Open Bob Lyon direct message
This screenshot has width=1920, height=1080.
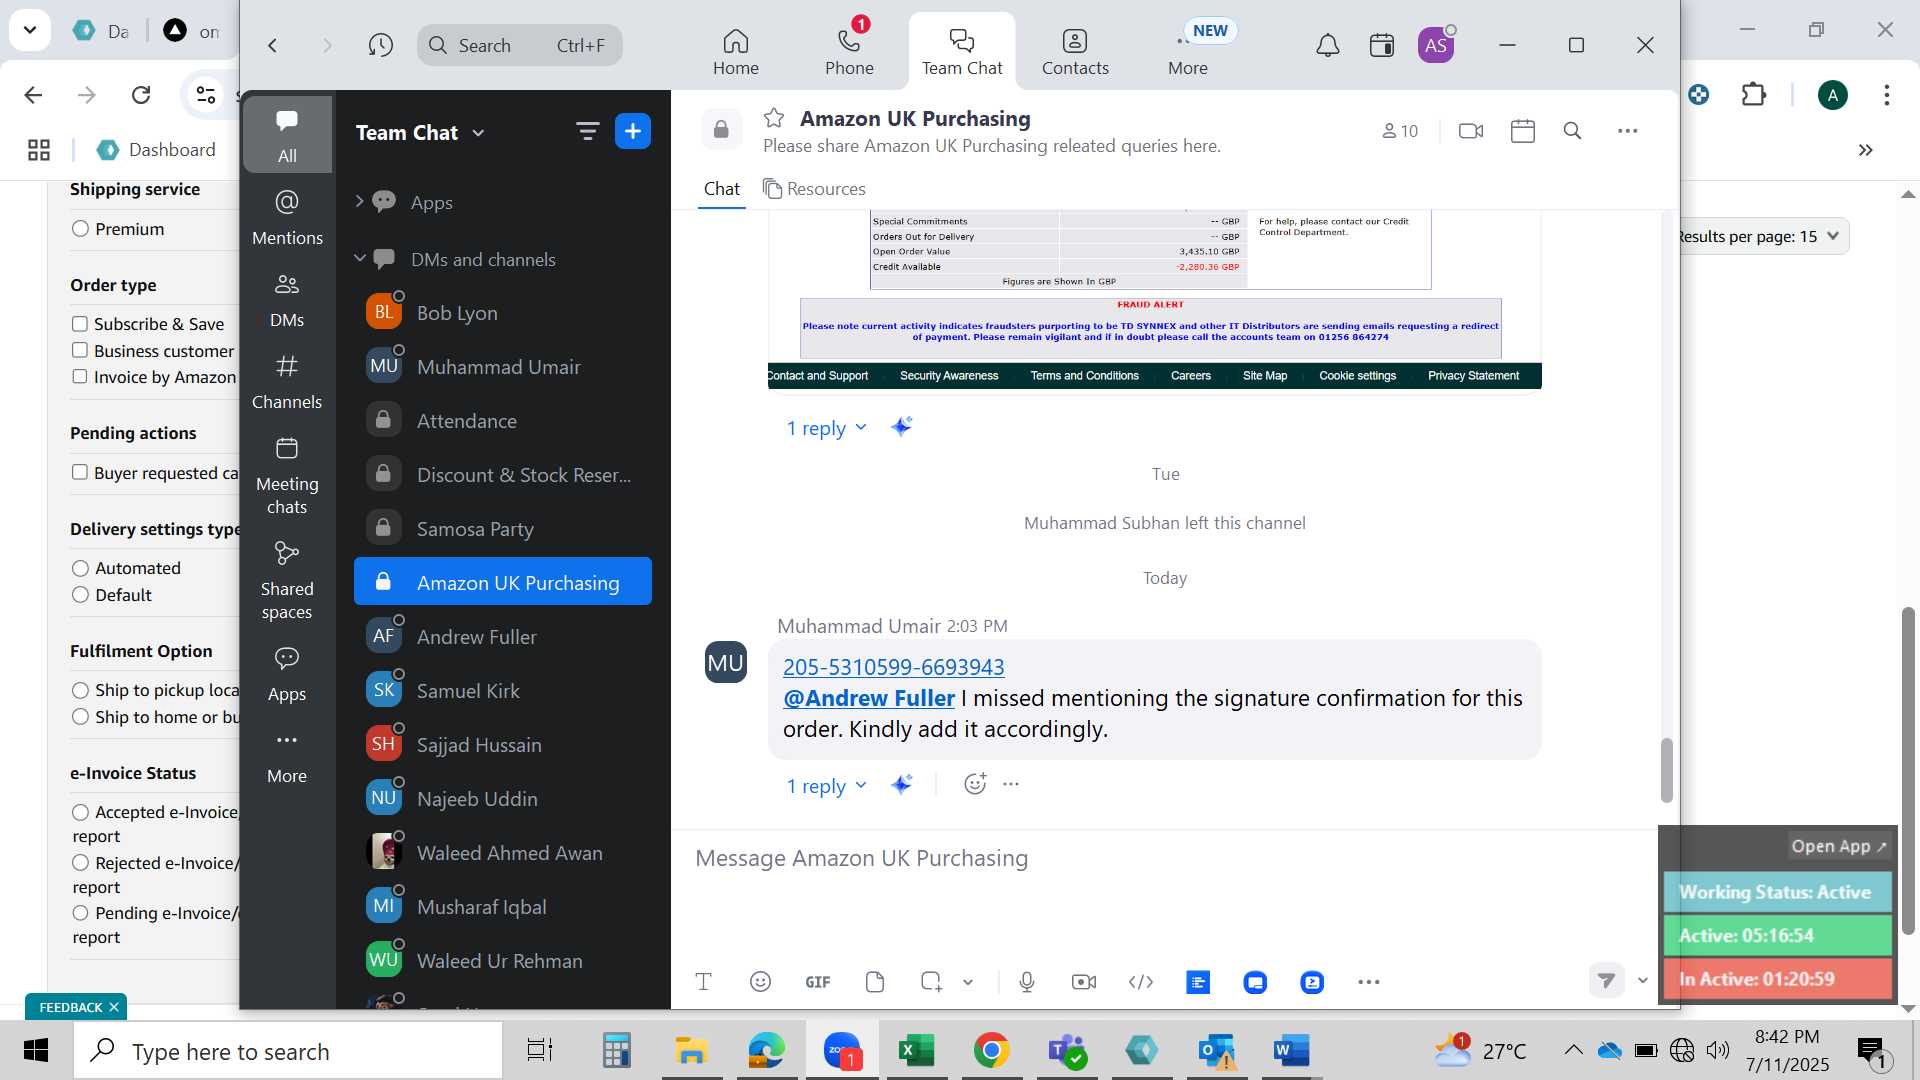point(503,313)
